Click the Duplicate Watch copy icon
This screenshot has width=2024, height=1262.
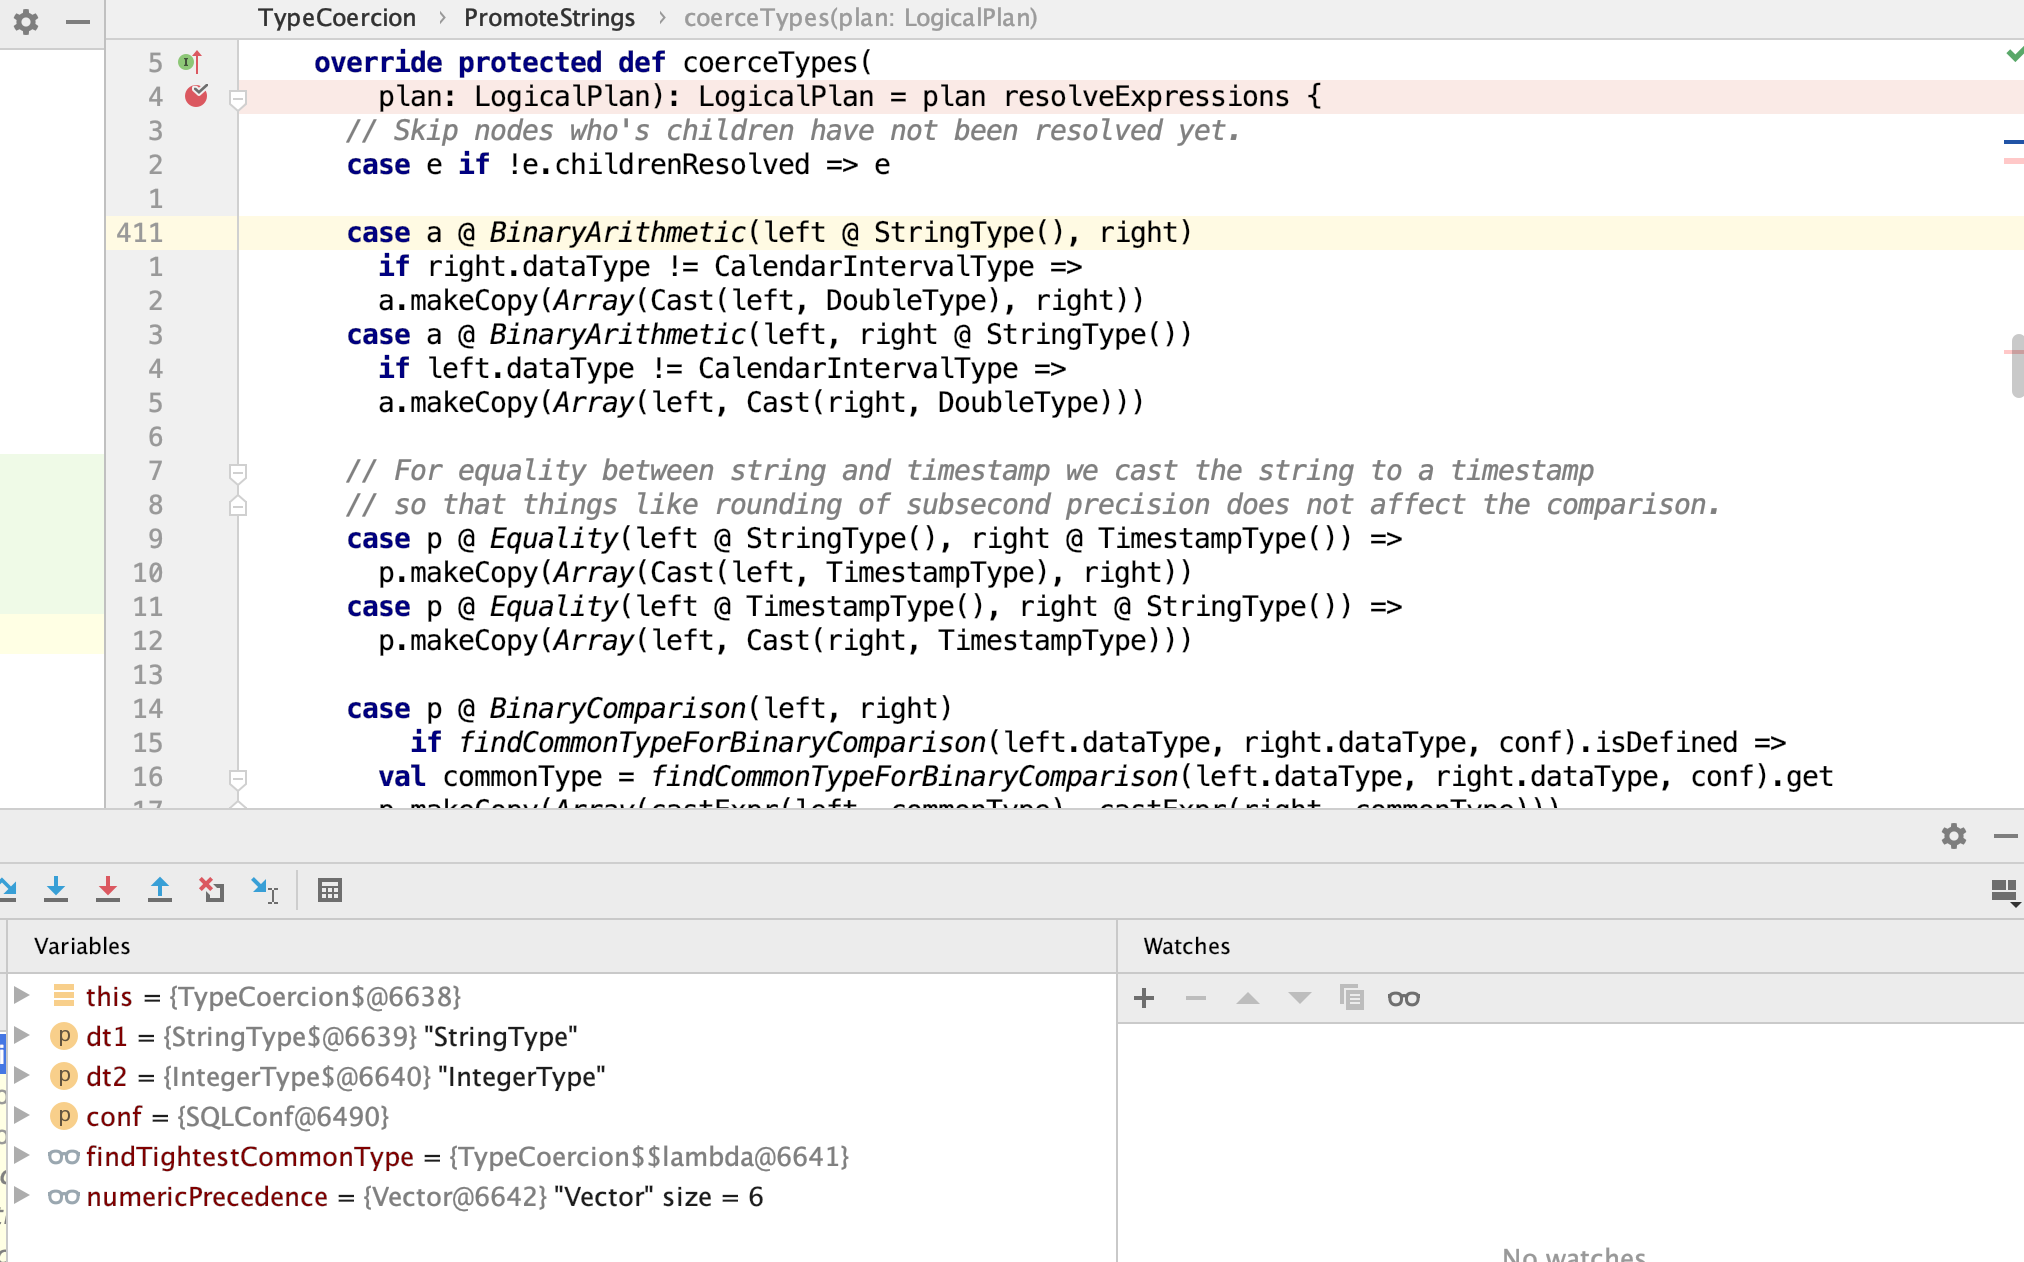(1352, 998)
